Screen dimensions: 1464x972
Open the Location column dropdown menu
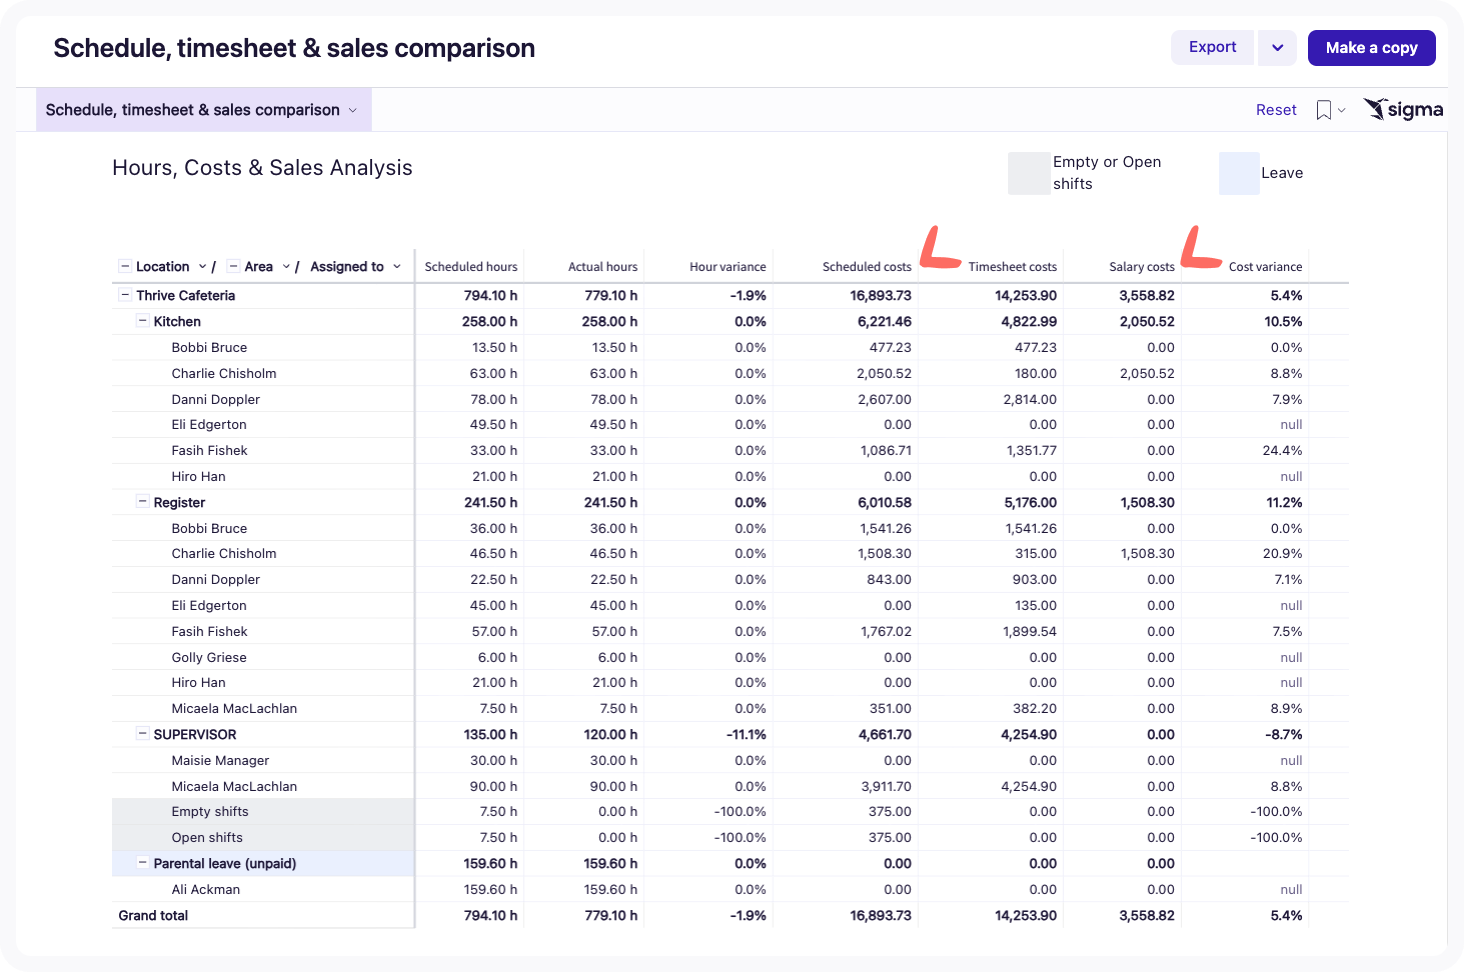[202, 266]
